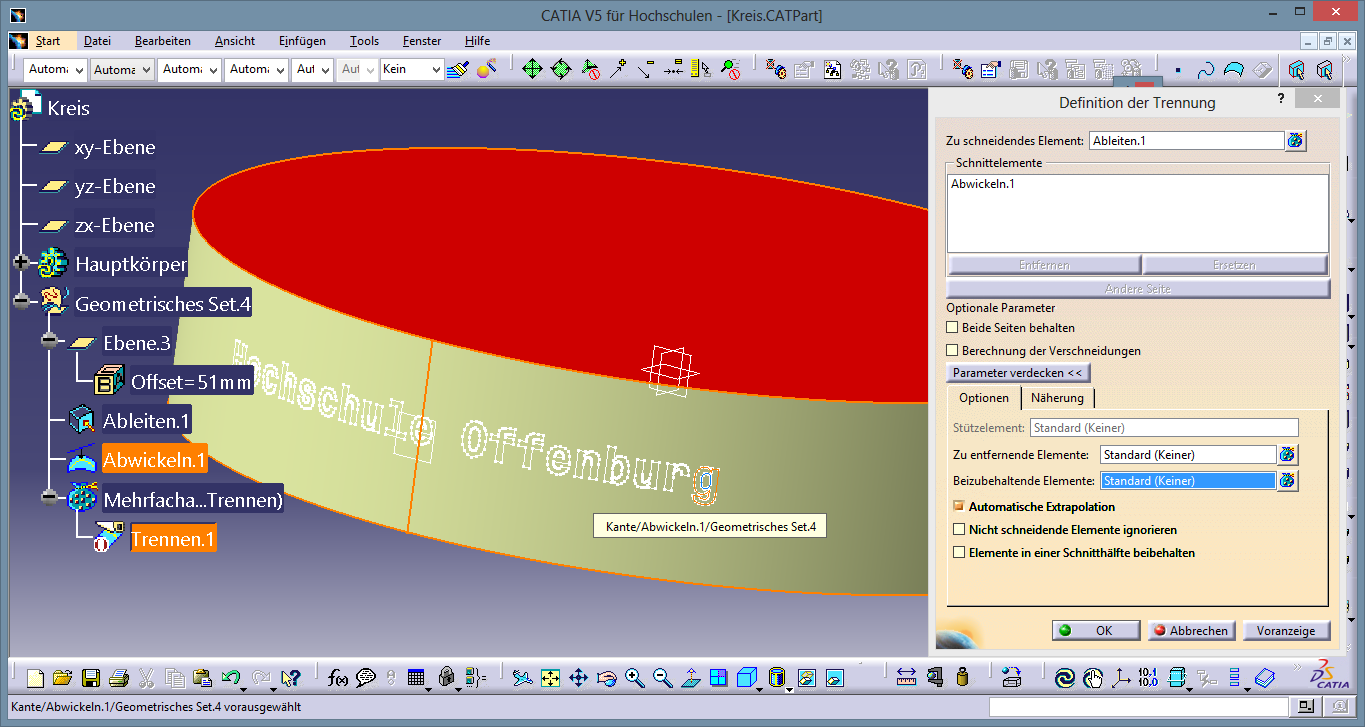Image resolution: width=1365 pixels, height=727 pixels.
Task: Click the Painter brush icon in graphic properties
Action: tap(458, 69)
